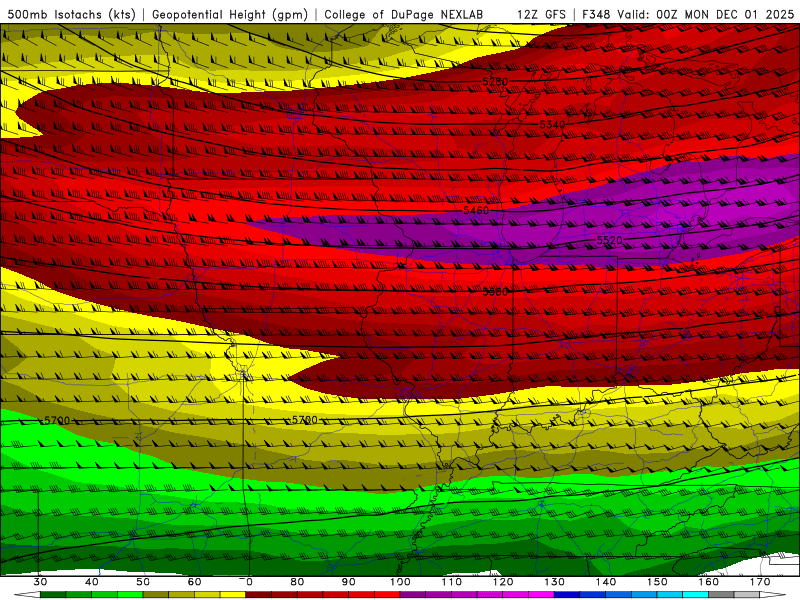Click the 5460 height contour label
The width and height of the screenshot is (800, 600).
(x=476, y=210)
